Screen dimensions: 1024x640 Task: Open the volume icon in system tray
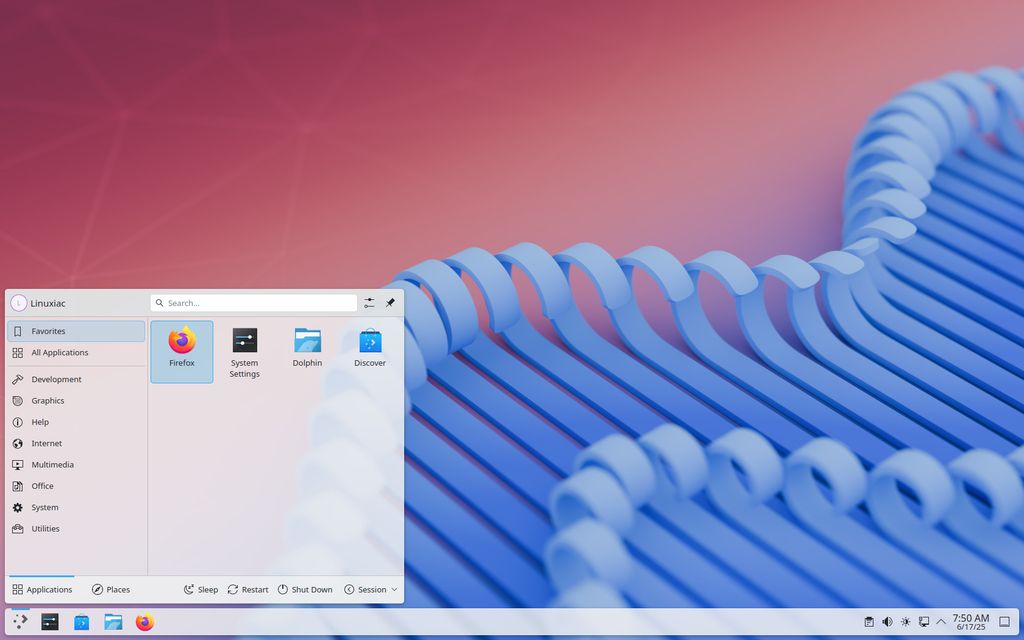tap(887, 622)
